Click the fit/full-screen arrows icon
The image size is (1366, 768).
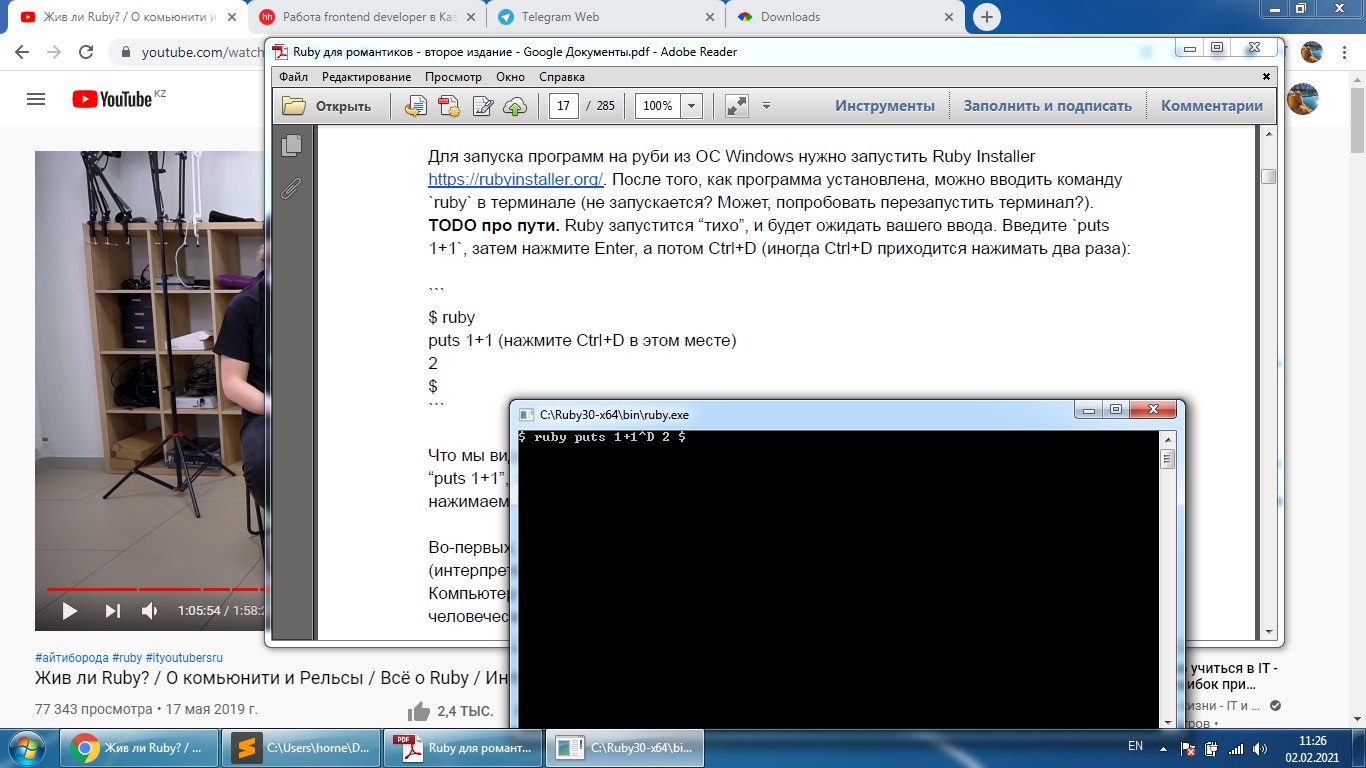737,106
